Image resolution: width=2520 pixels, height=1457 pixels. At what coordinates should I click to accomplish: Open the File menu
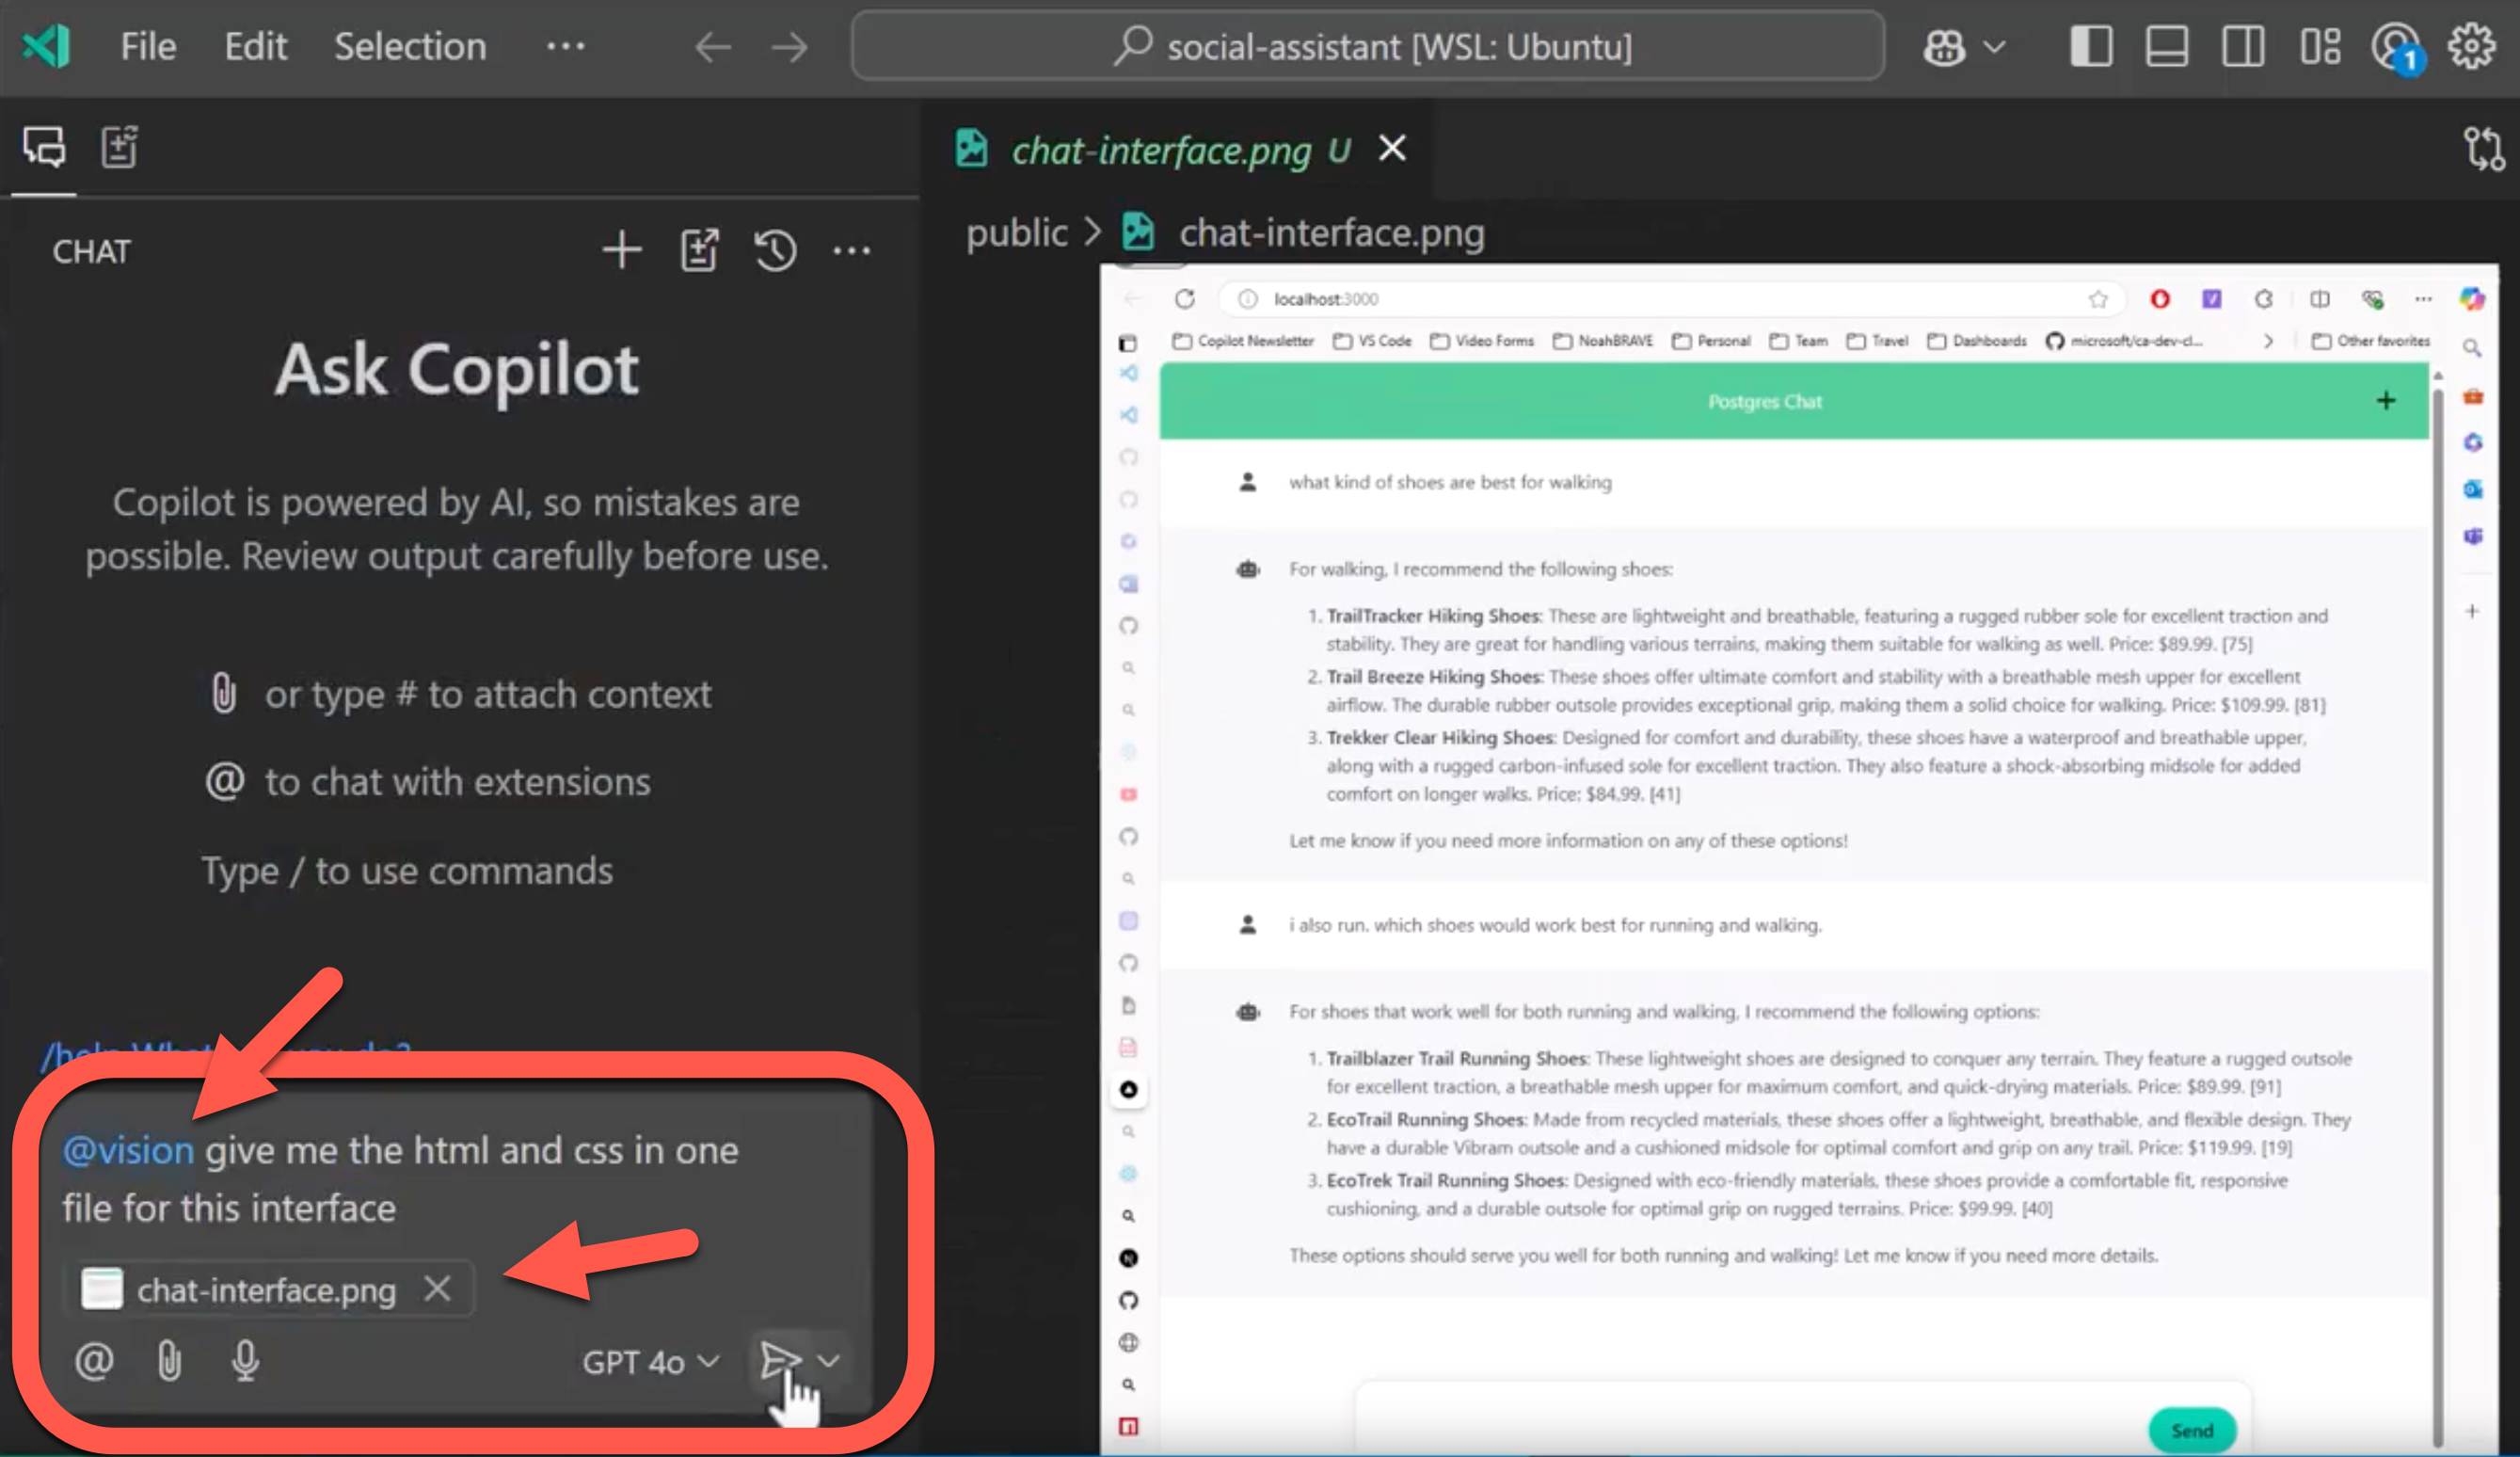(147, 46)
